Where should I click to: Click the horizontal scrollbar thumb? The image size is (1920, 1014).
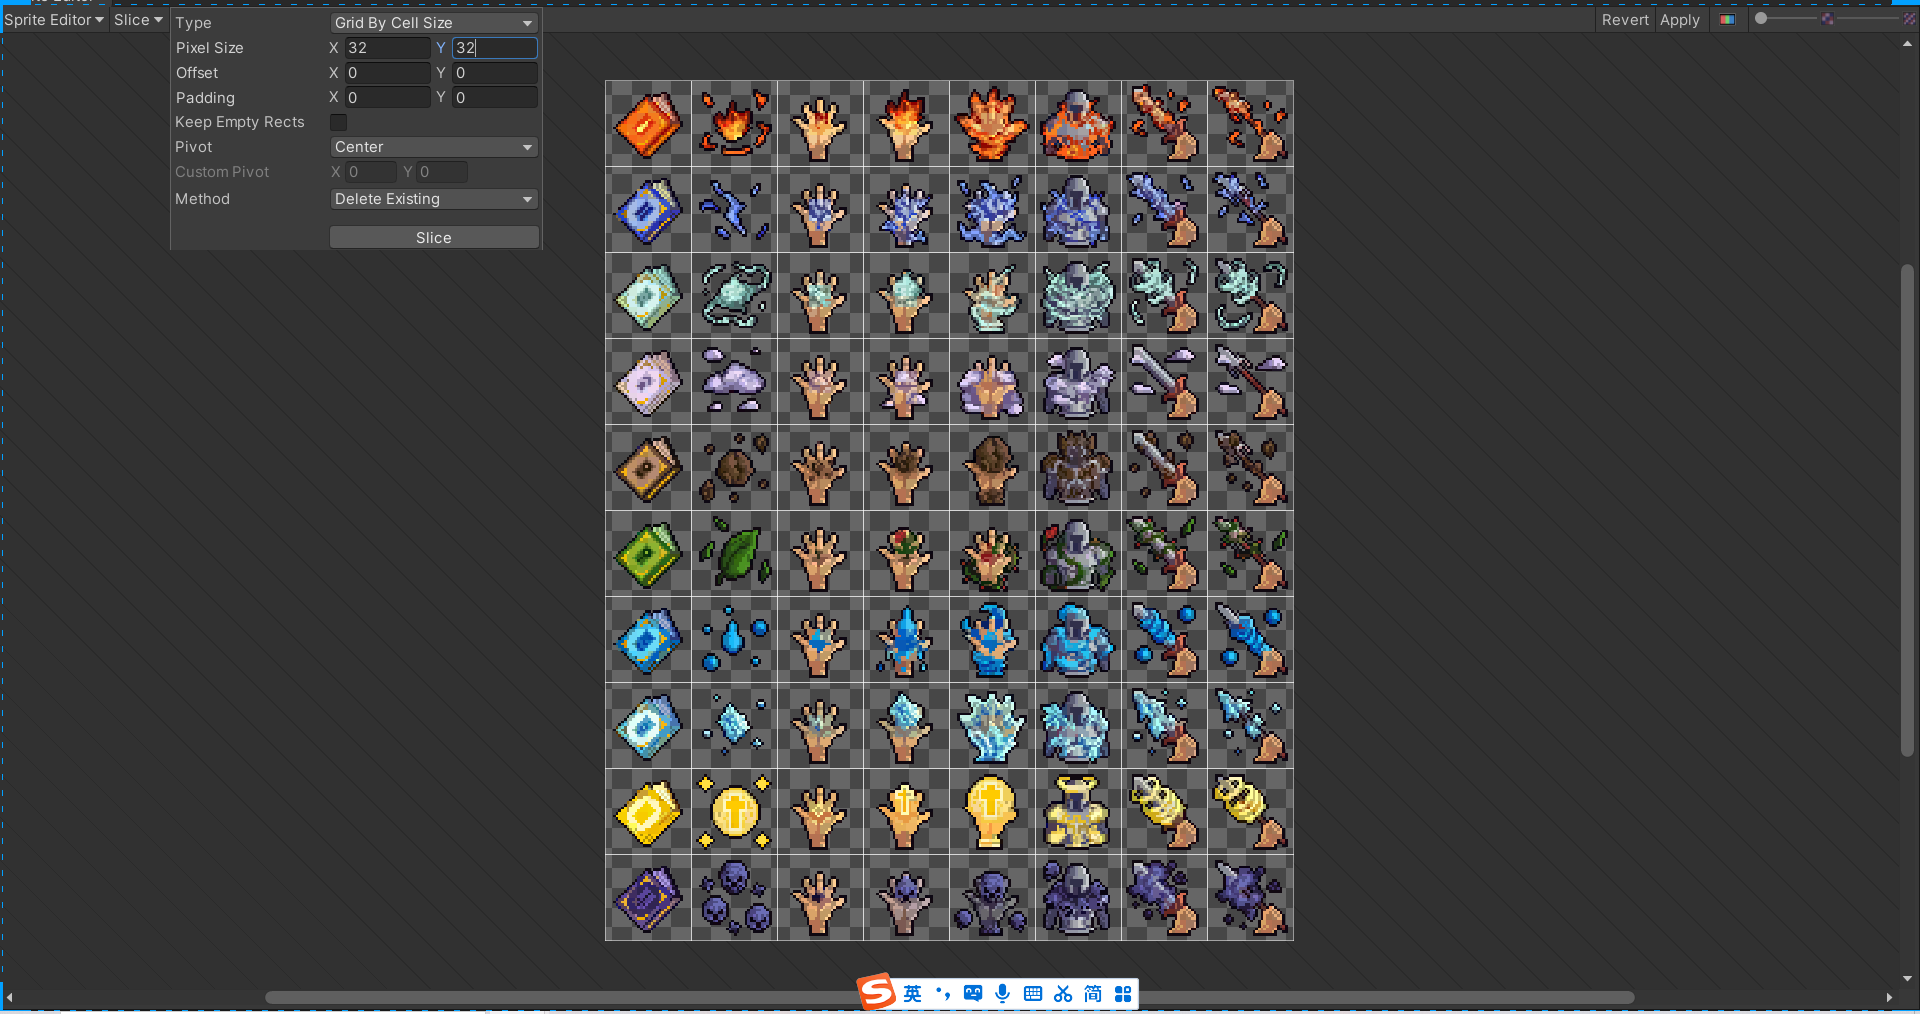pyautogui.click(x=950, y=998)
